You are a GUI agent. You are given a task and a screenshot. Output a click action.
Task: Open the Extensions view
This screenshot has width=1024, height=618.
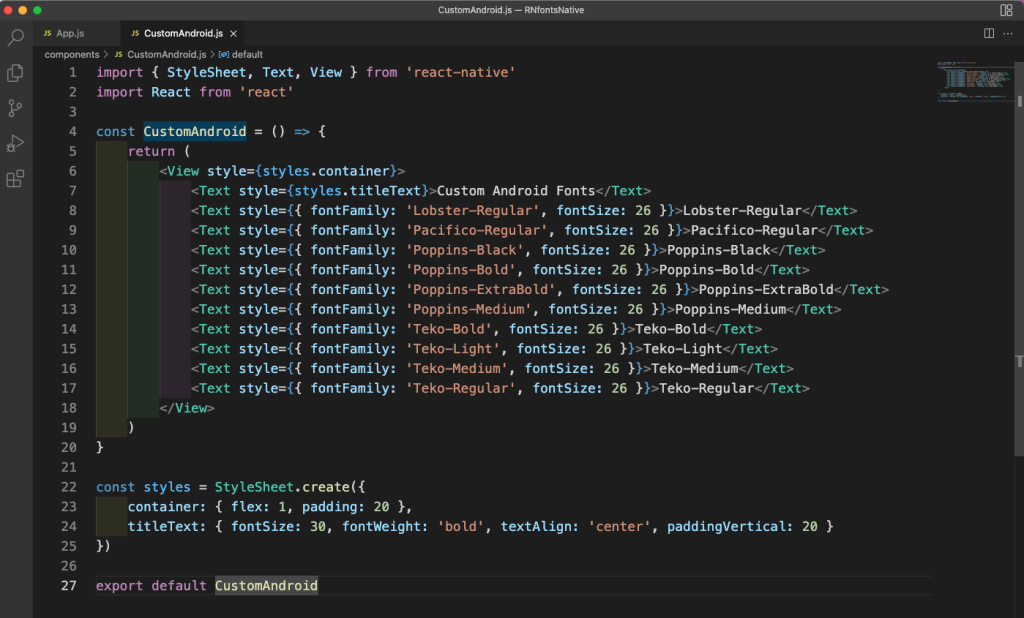click(16, 179)
